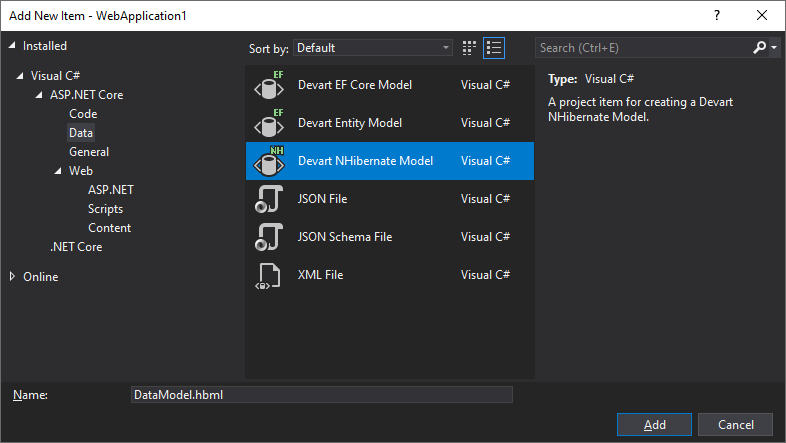Image resolution: width=786 pixels, height=443 pixels.
Task: Click the JSON File name text
Action: pyautogui.click(x=322, y=199)
